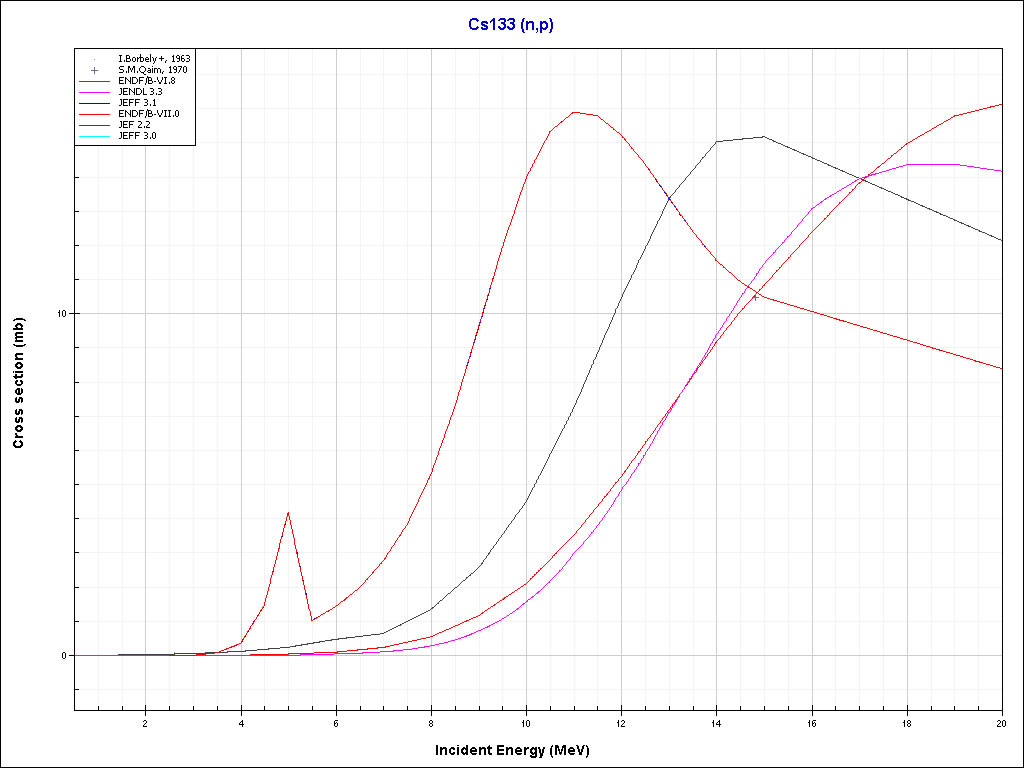Click the dot marker for I.Borbely 1963 in legend
The height and width of the screenshot is (768, 1024).
(x=95, y=59)
